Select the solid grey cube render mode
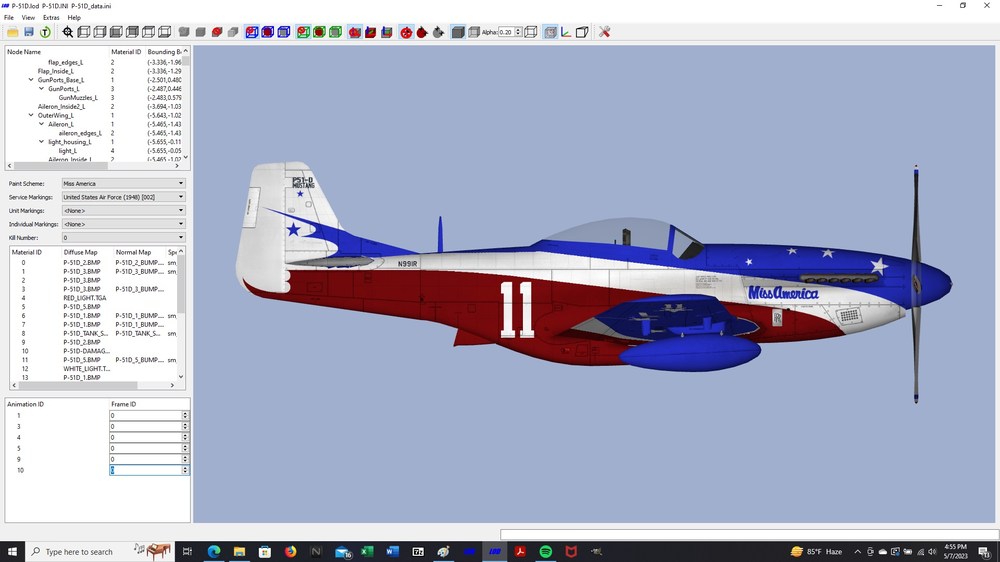The width and height of the screenshot is (1000, 562). click(x=458, y=32)
